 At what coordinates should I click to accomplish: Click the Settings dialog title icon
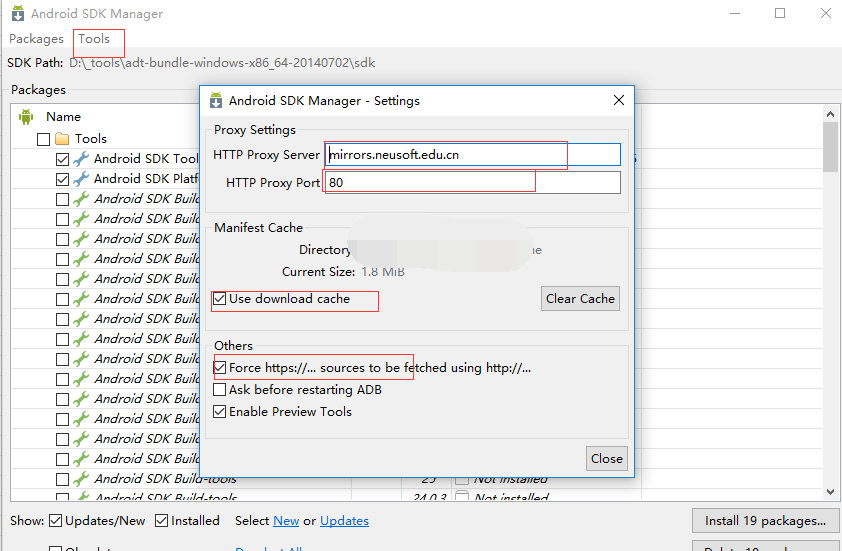click(216, 100)
